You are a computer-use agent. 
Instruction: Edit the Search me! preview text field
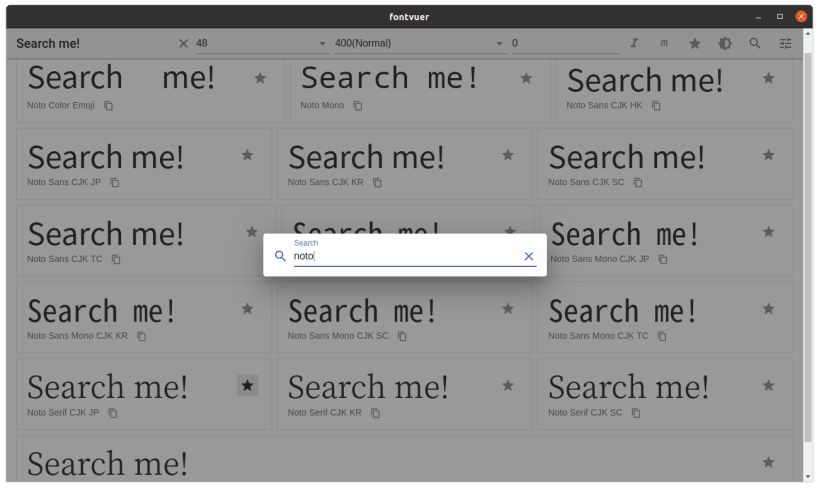[x=96, y=43]
